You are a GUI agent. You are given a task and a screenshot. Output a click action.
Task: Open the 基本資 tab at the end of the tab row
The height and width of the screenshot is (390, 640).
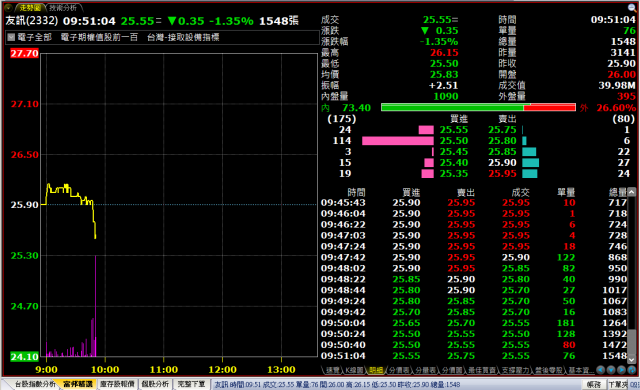click(581, 370)
